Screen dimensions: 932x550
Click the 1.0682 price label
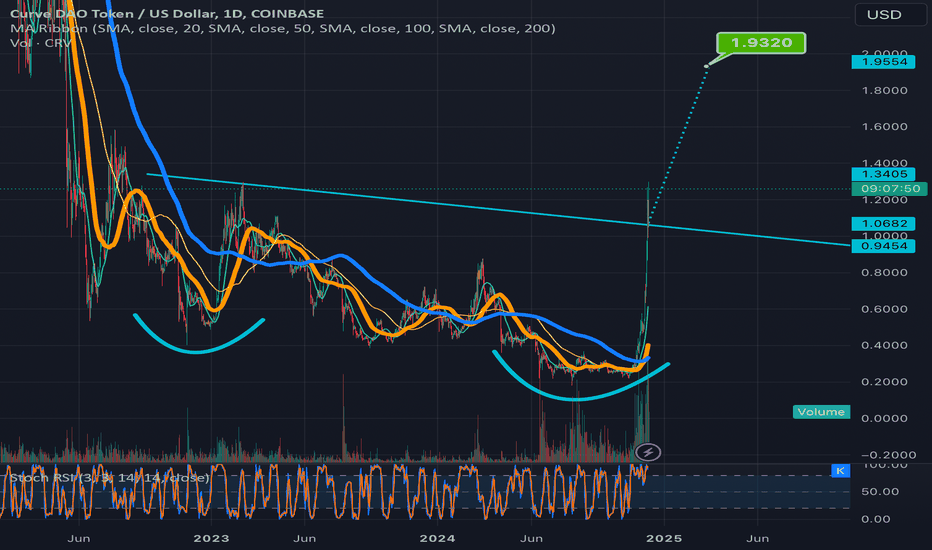point(883,224)
